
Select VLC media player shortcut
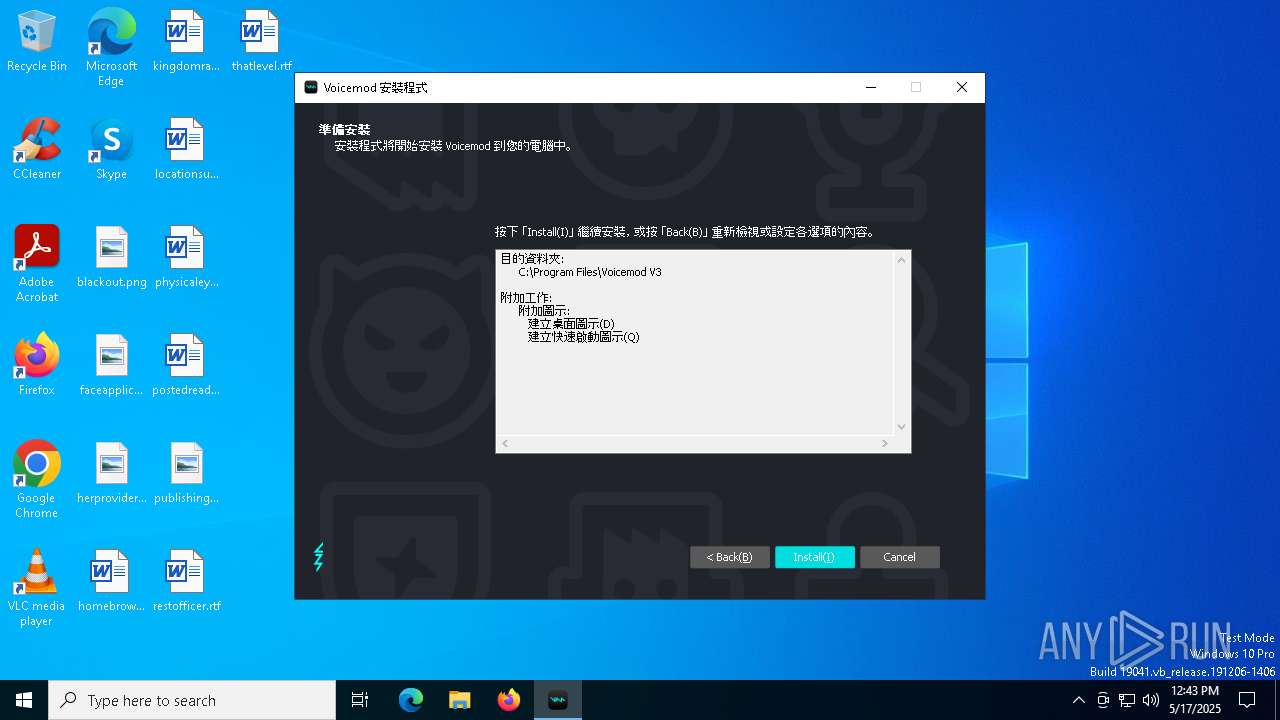(x=37, y=588)
